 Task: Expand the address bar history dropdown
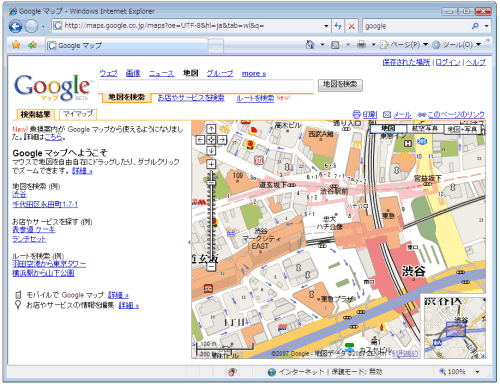(326, 26)
